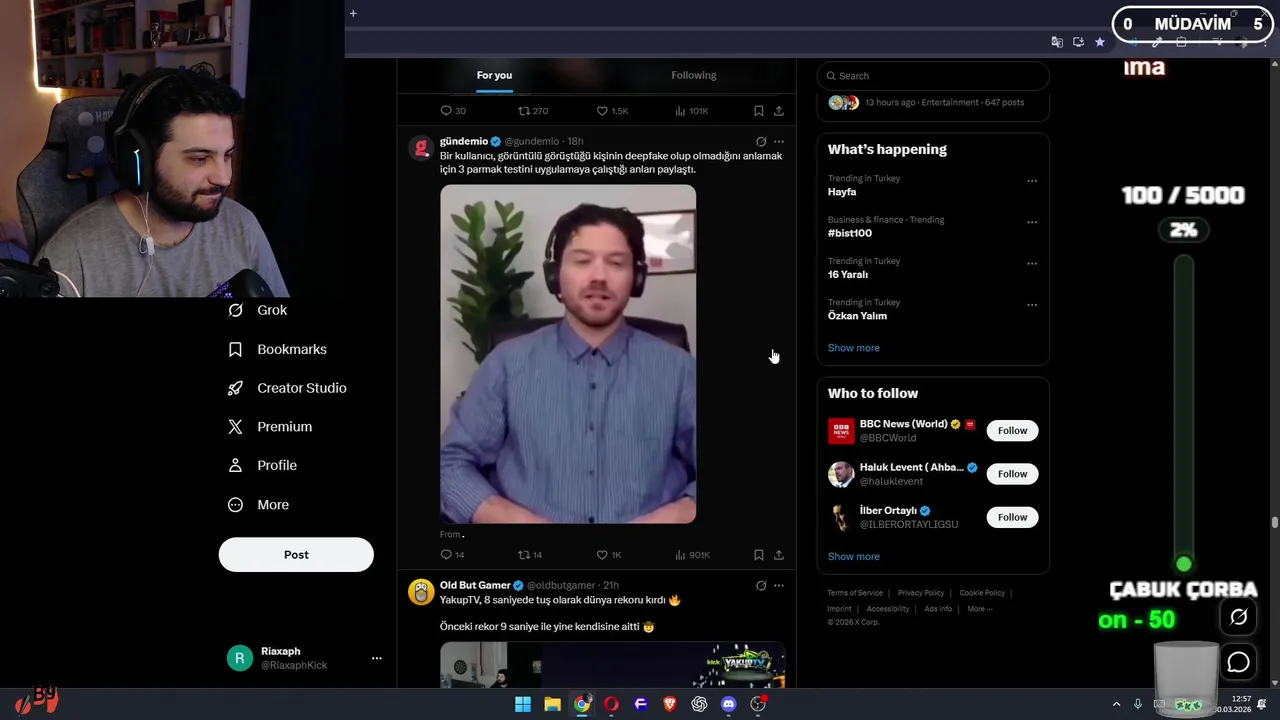1280x720 pixels.
Task: Reply to the gundemio deepfake post
Action: tap(452, 555)
